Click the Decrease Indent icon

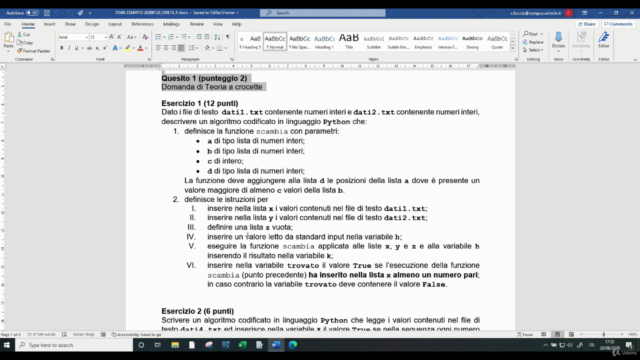tap(199, 37)
